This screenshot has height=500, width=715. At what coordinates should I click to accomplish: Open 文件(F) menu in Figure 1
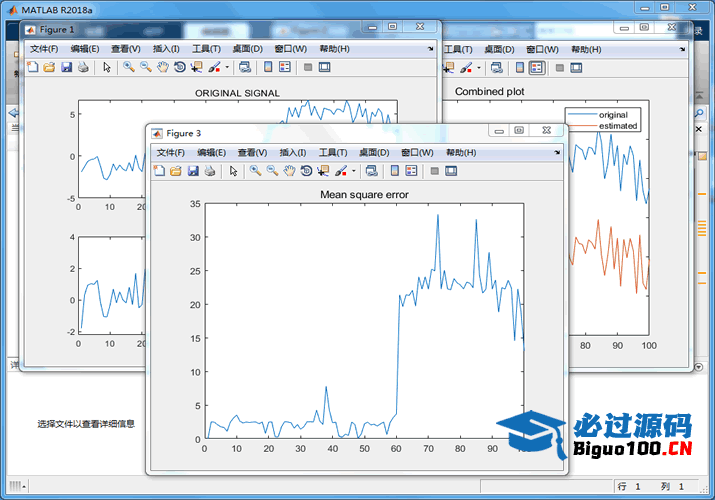point(44,49)
